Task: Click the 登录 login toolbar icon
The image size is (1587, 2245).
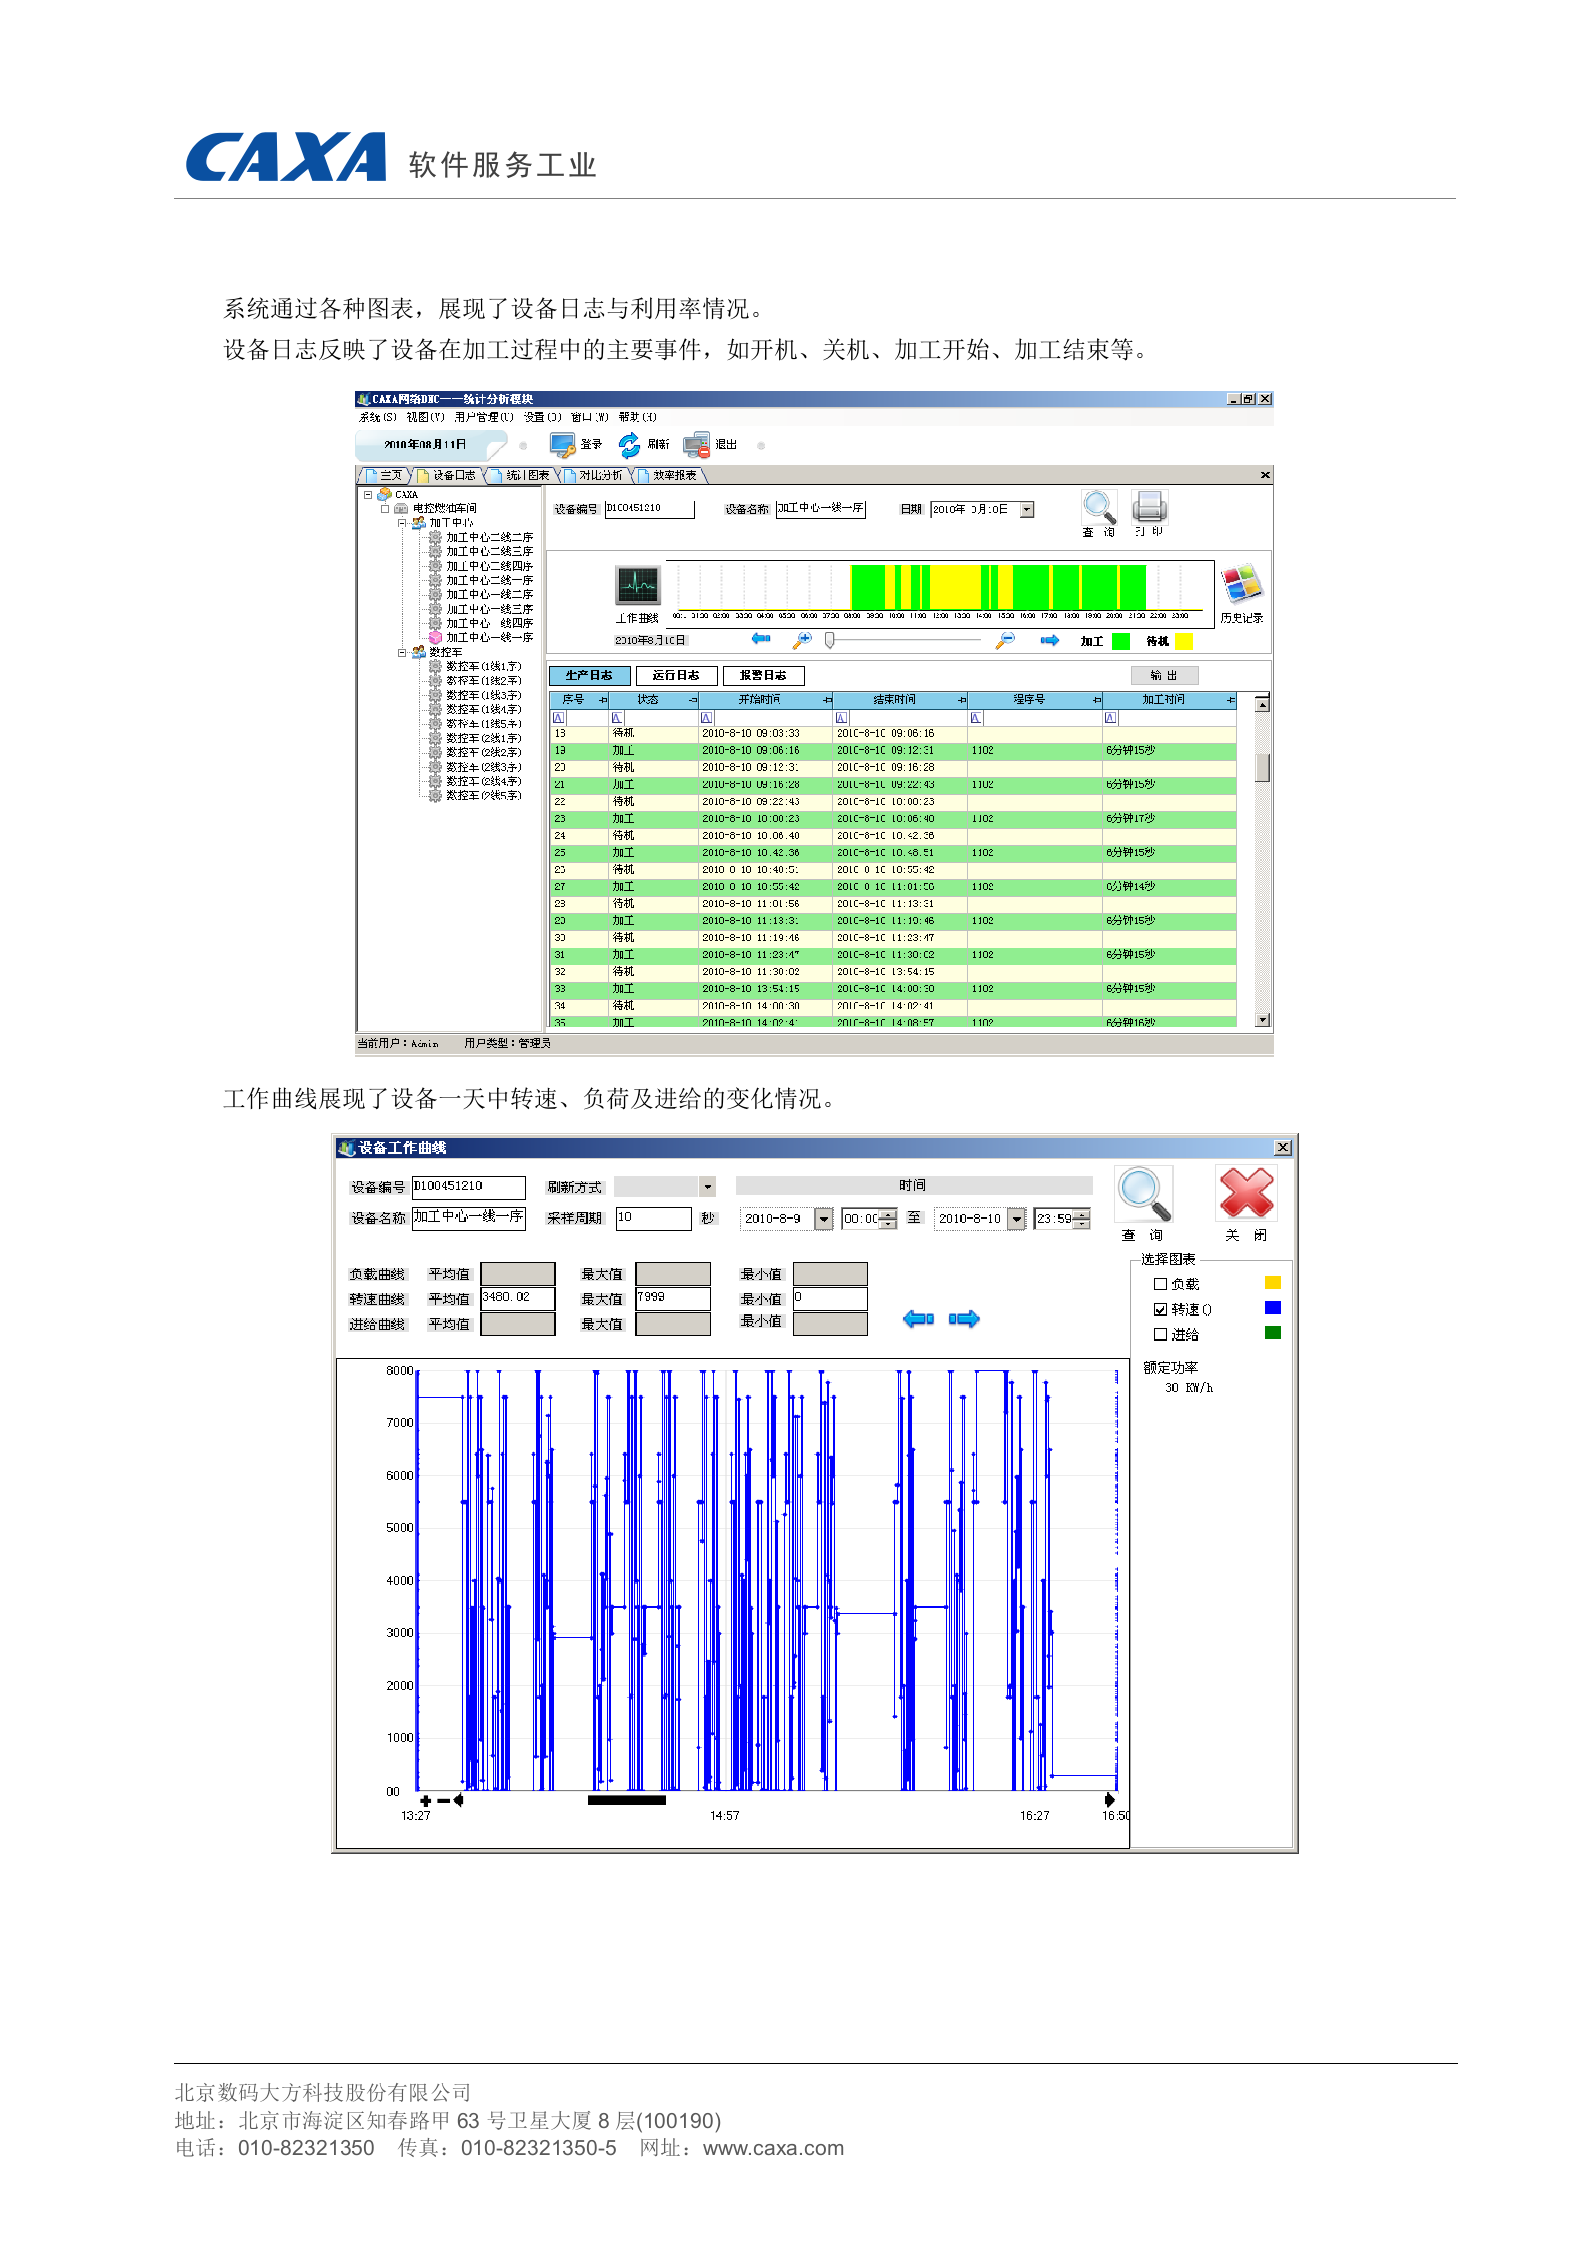Action: (563, 445)
